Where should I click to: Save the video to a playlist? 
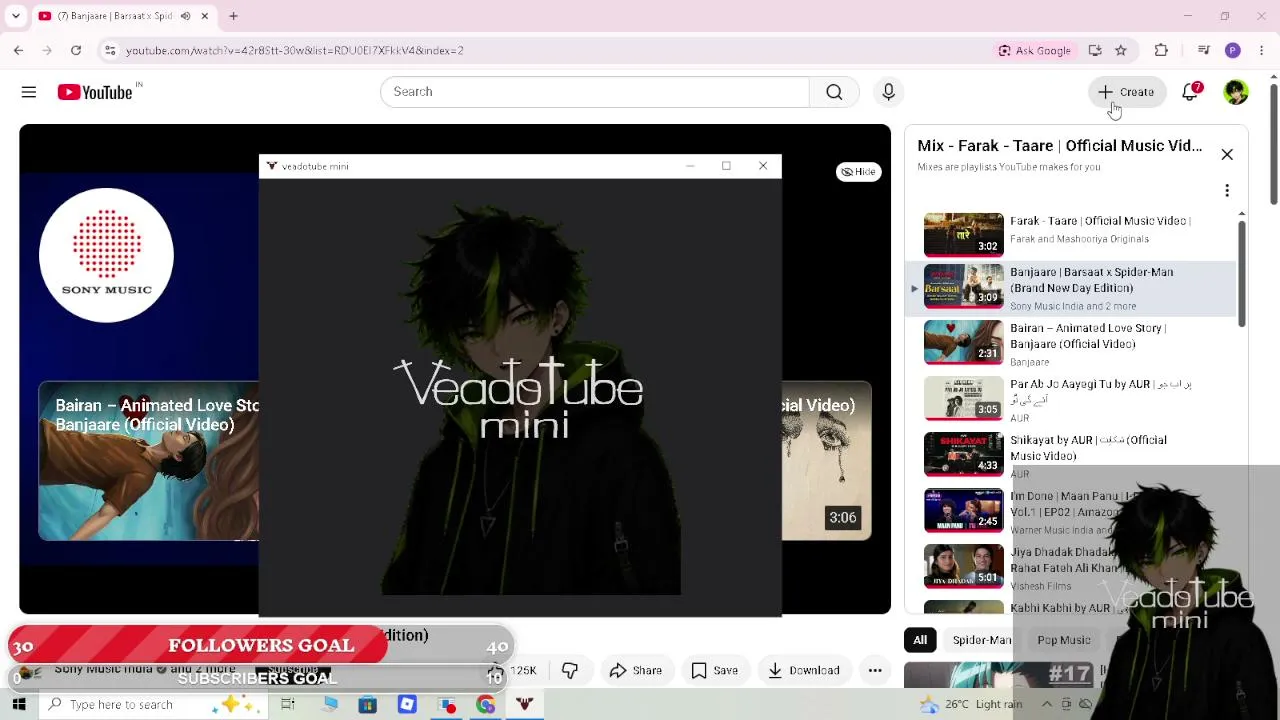[x=714, y=670]
